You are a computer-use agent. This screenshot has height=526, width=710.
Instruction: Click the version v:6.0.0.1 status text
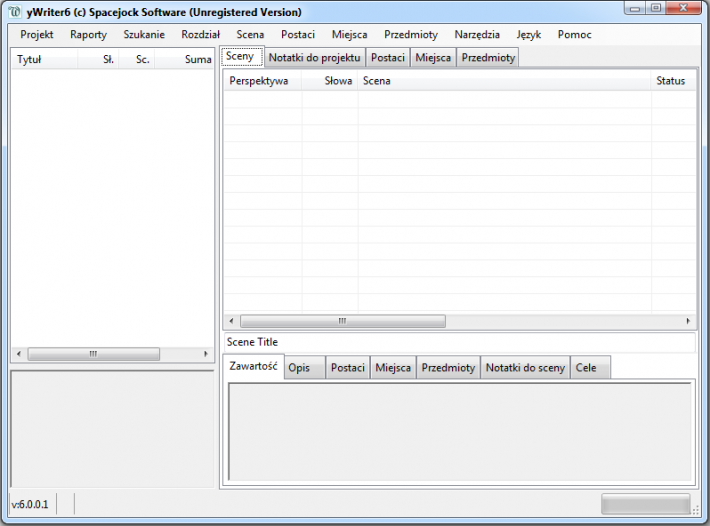30,504
